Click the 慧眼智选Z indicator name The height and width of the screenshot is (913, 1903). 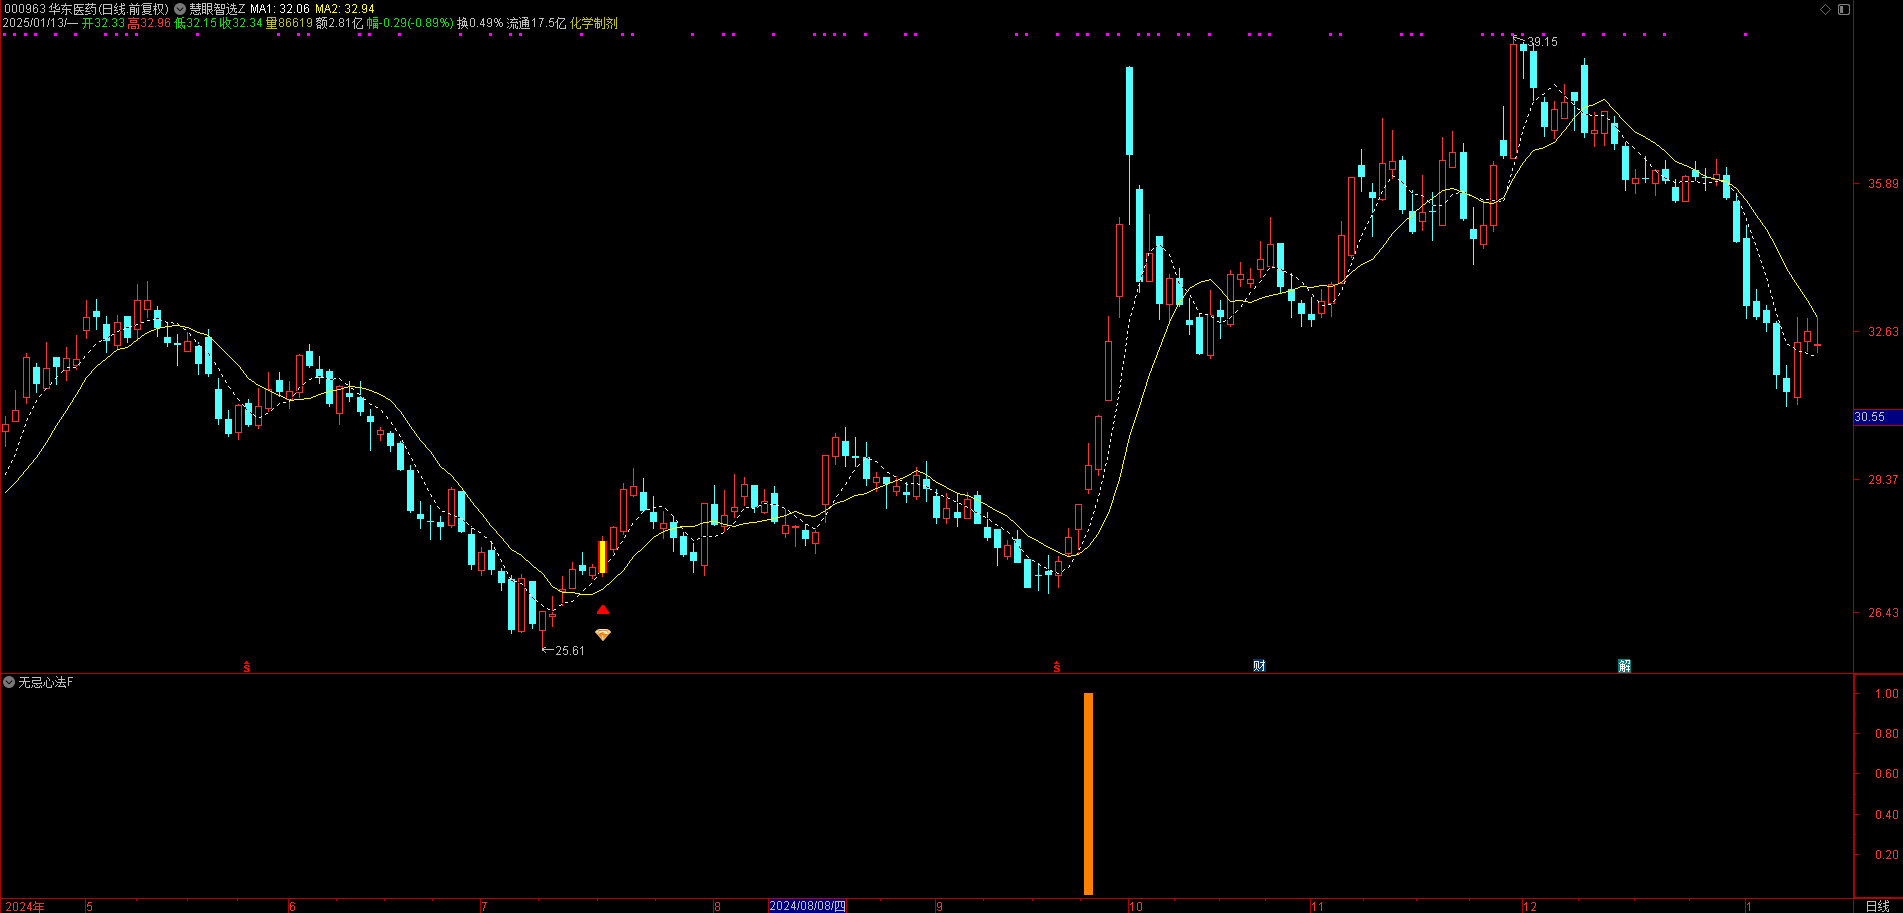click(217, 9)
